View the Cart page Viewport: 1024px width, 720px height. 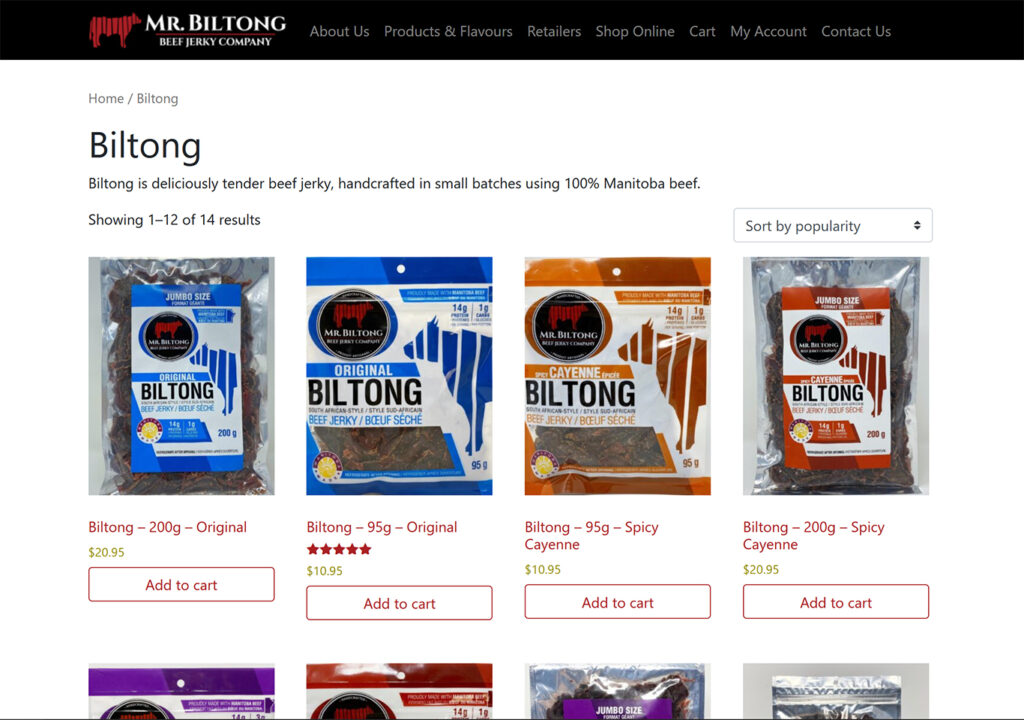[702, 31]
